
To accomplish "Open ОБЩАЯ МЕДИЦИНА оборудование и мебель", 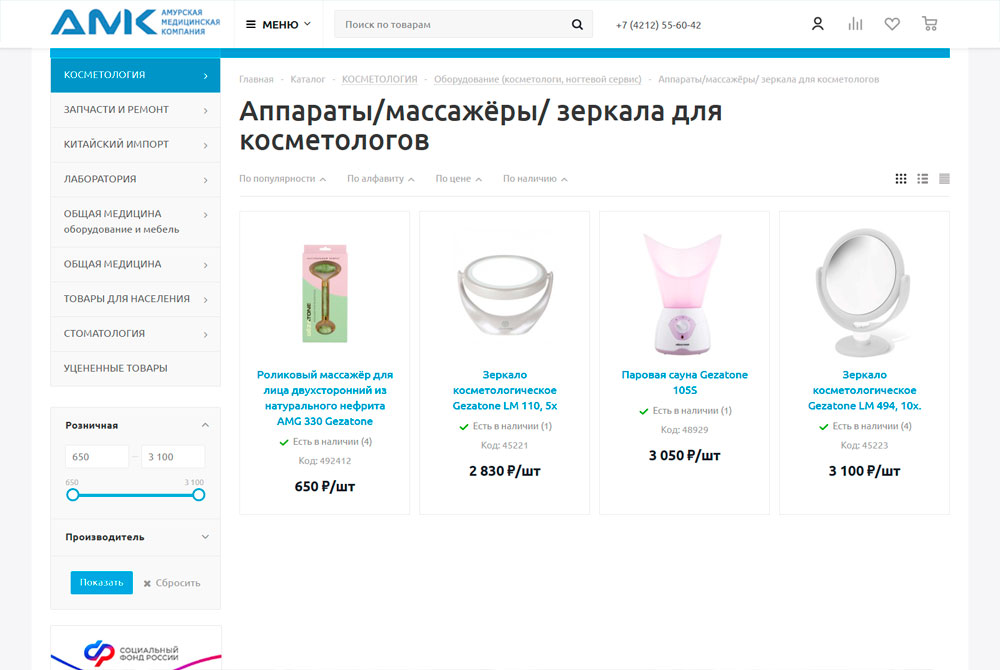I will click(135, 222).
